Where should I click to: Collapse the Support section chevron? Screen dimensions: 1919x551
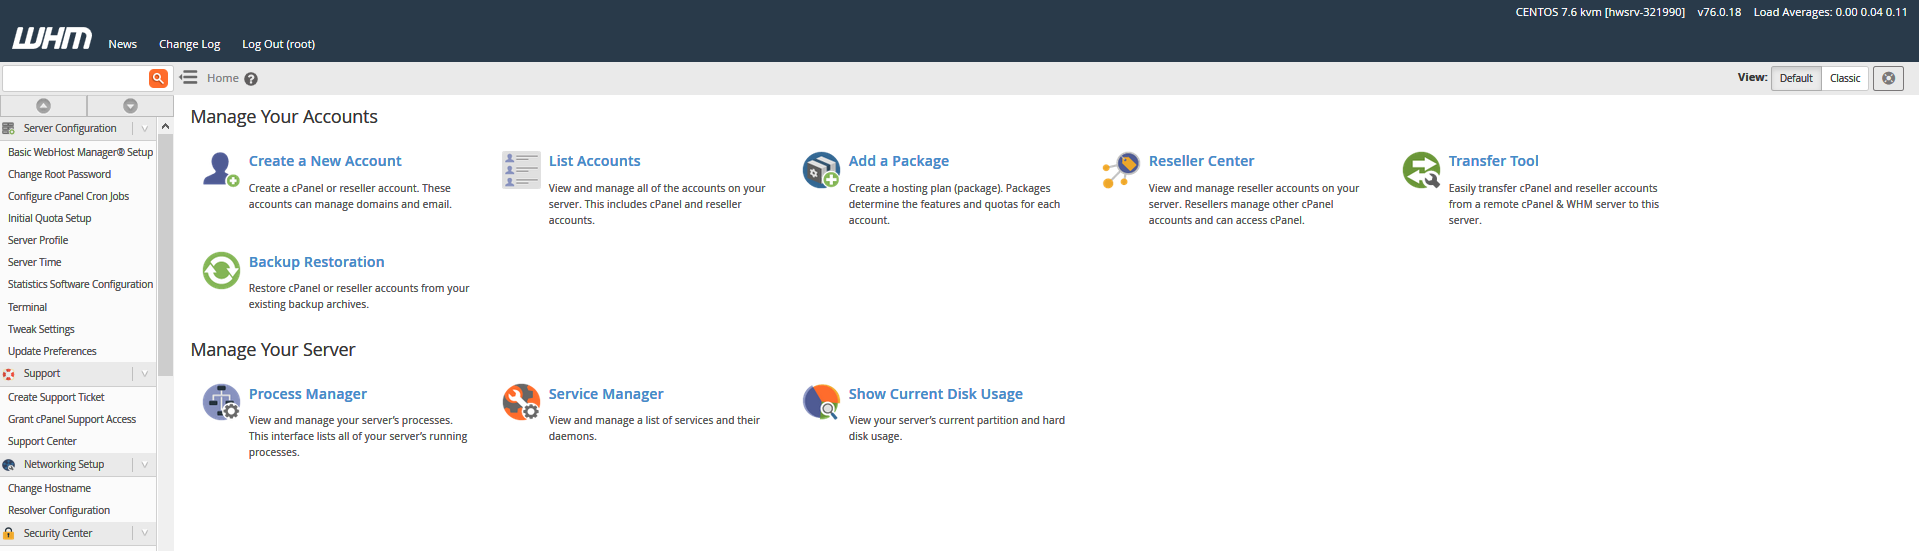click(145, 374)
